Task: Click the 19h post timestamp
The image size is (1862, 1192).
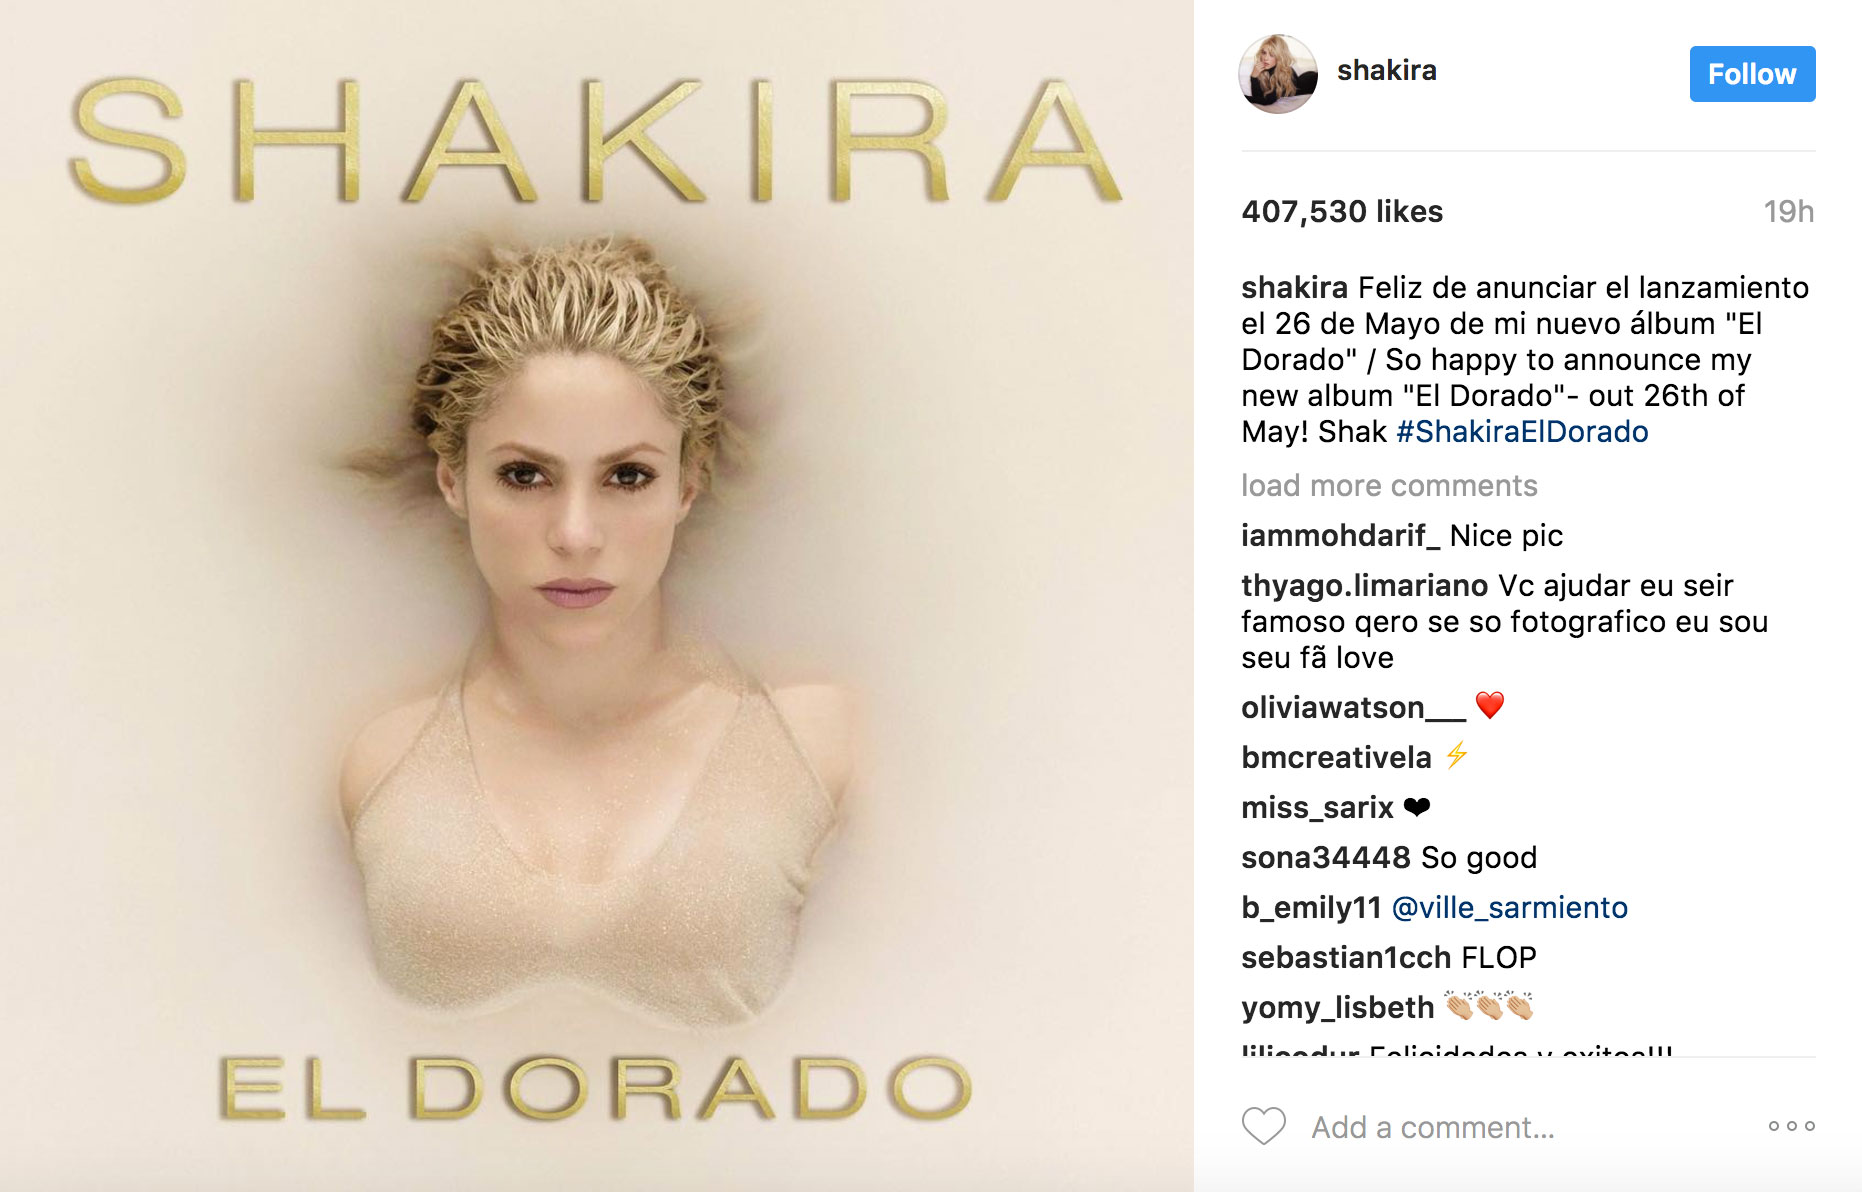Action: [x=1789, y=212]
